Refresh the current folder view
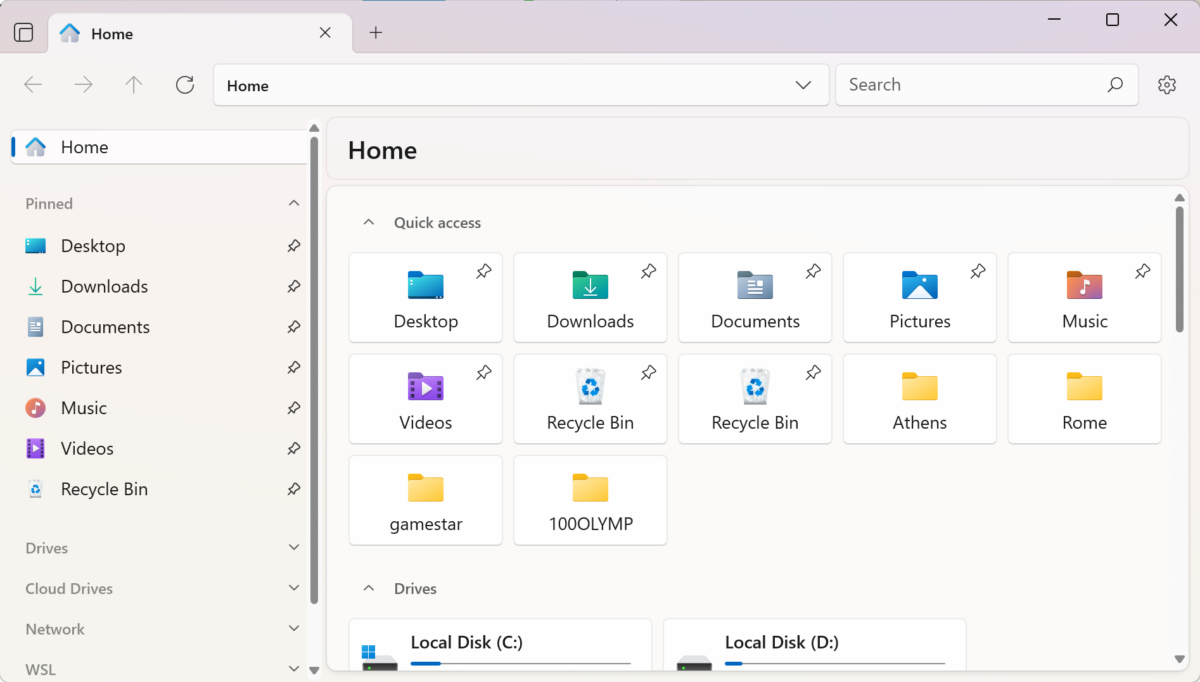The width and height of the screenshot is (1200, 682). (x=184, y=85)
